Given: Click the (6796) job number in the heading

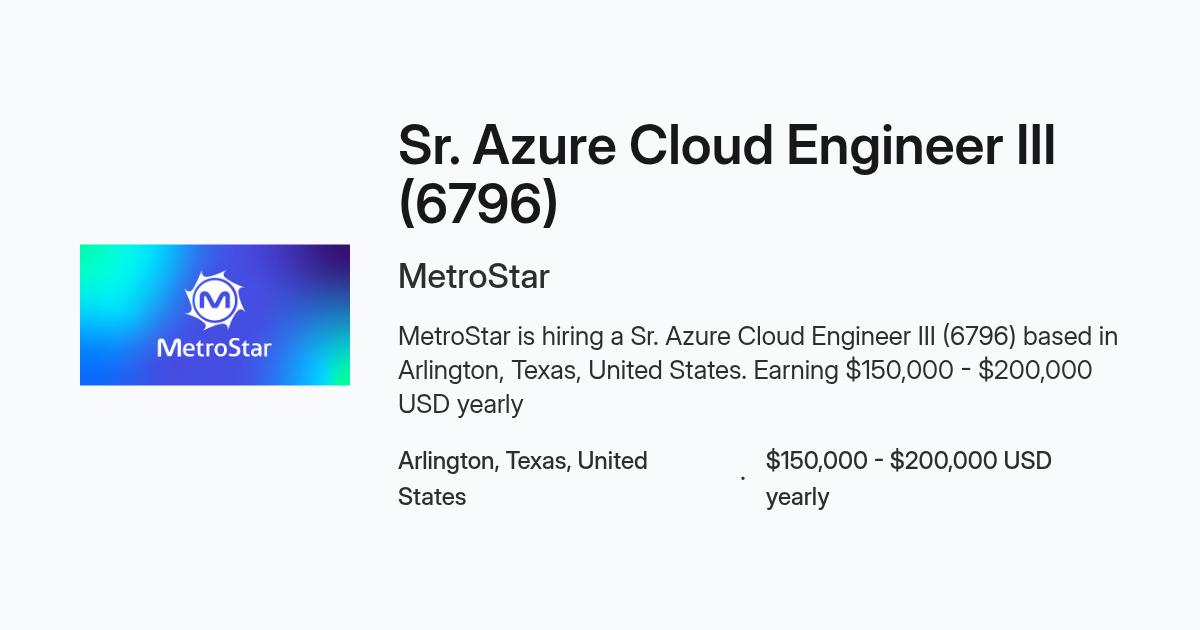Looking at the screenshot, I should click(x=478, y=202).
